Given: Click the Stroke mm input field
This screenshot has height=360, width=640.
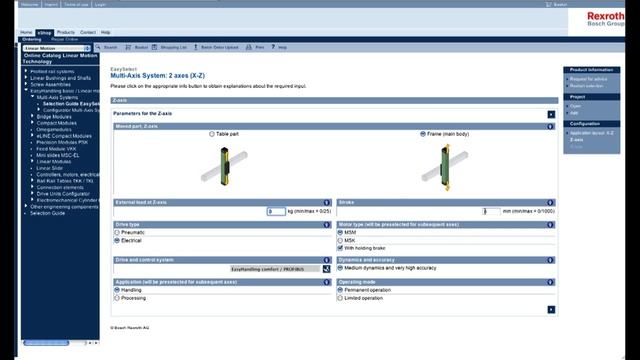Looking at the screenshot, I should point(491,211).
